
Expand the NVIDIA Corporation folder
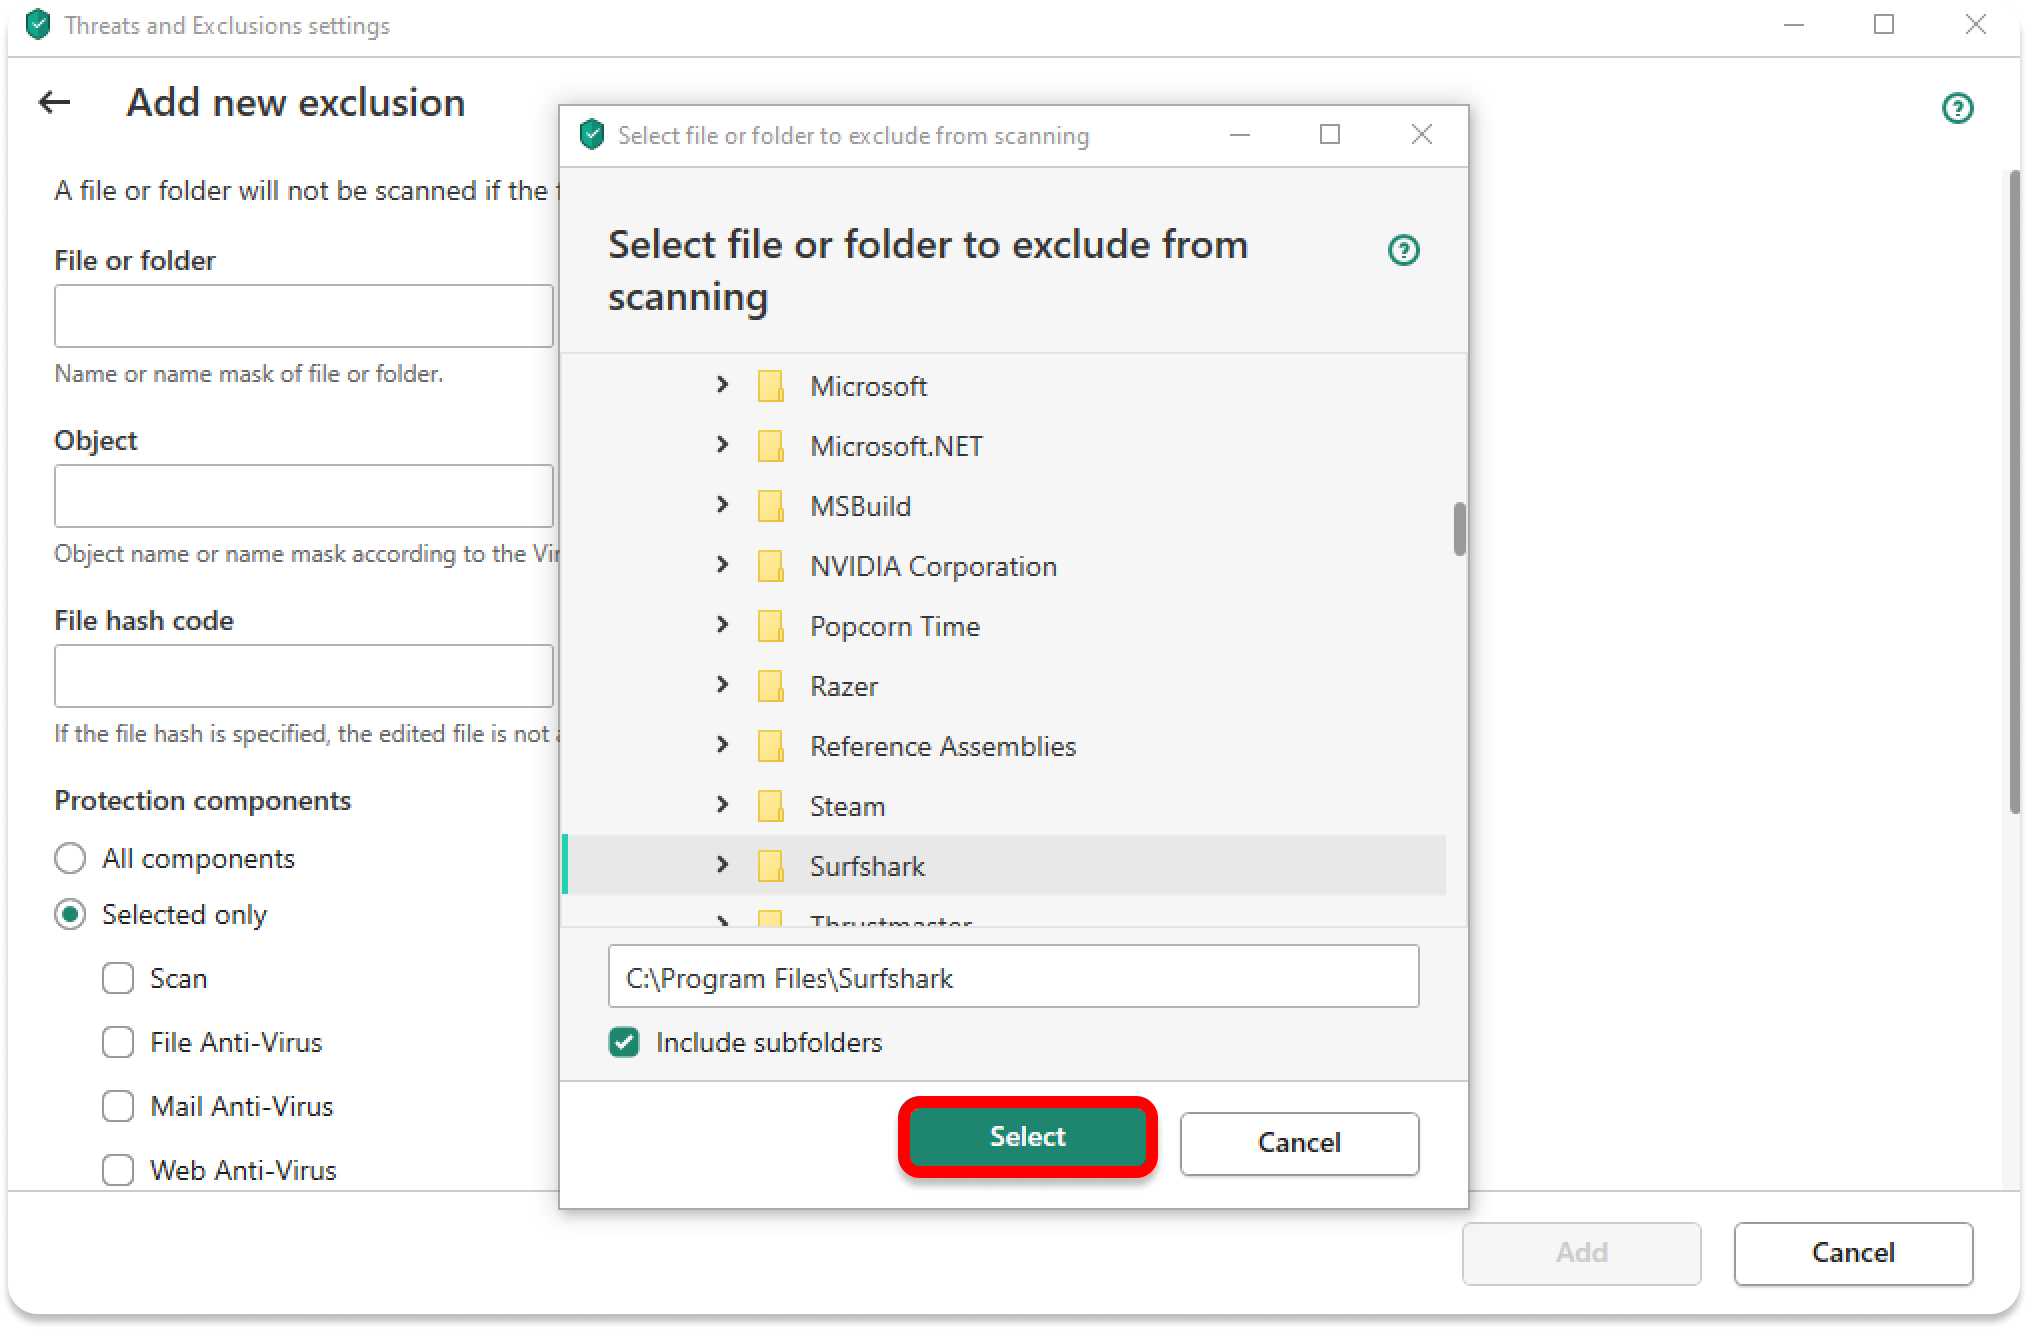[722, 564]
